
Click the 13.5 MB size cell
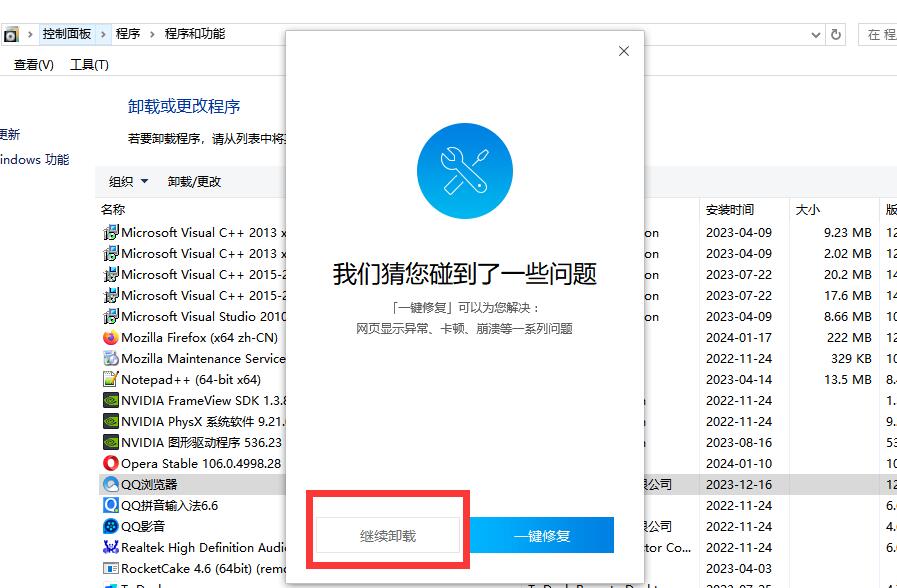[x=848, y=379]
